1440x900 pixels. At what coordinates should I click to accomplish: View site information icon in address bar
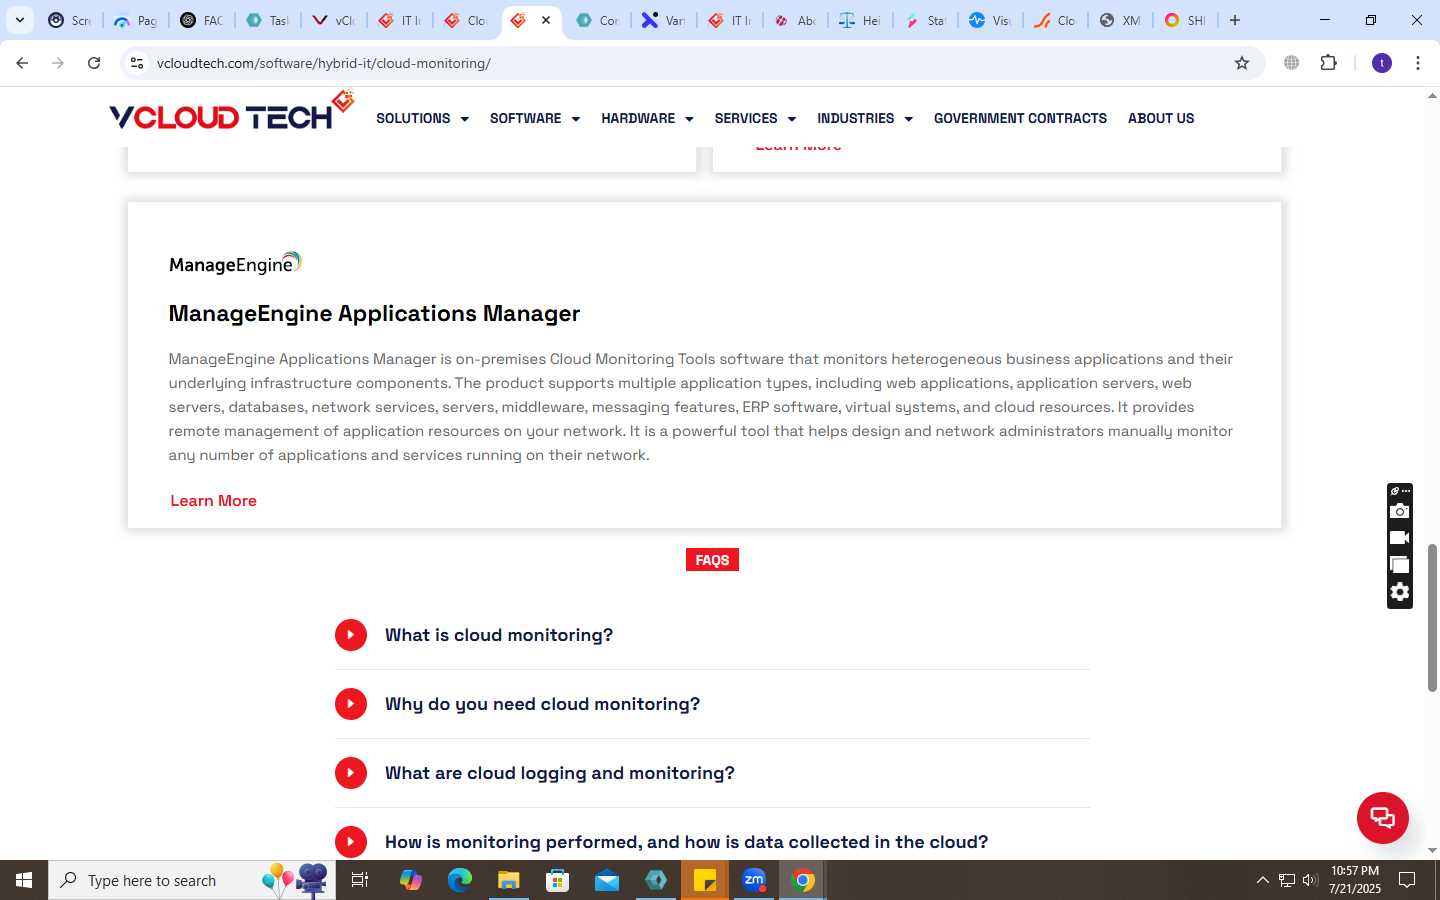[137, 63]
